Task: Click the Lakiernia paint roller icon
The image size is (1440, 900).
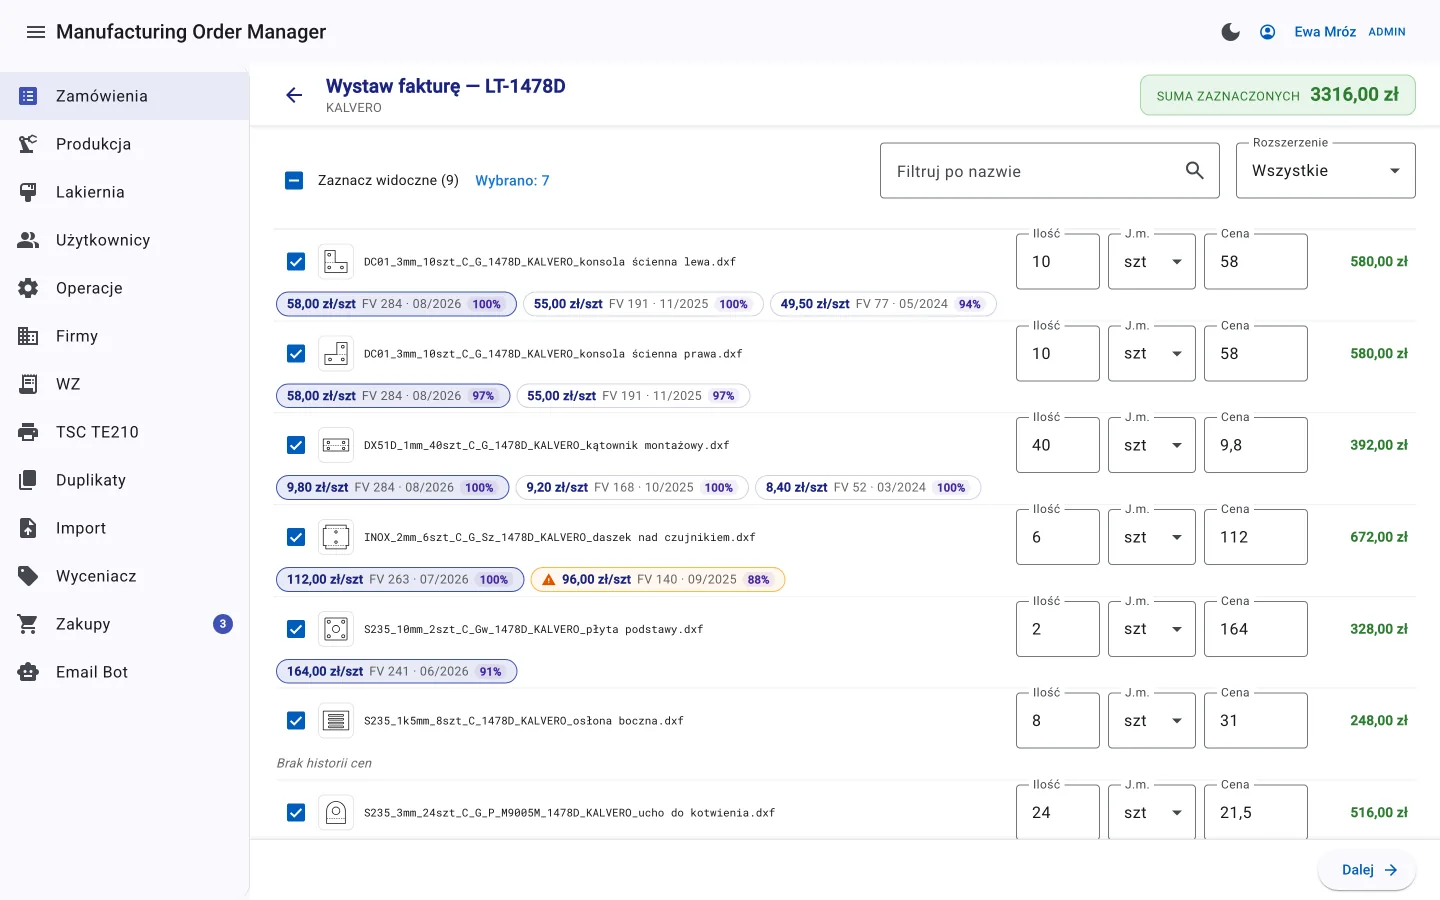Action: (x=28, y=192)
